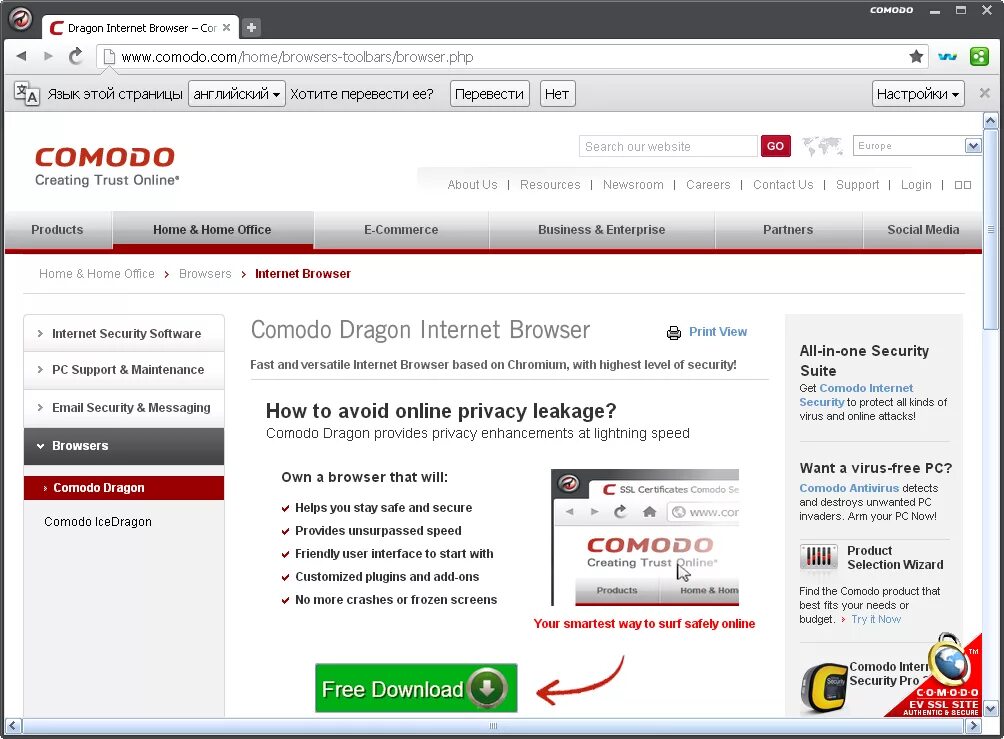The width and height of the screenshot is (1004, 739).
Task: Click the Comodo Antivirus link
Action: tap(849, 488)
